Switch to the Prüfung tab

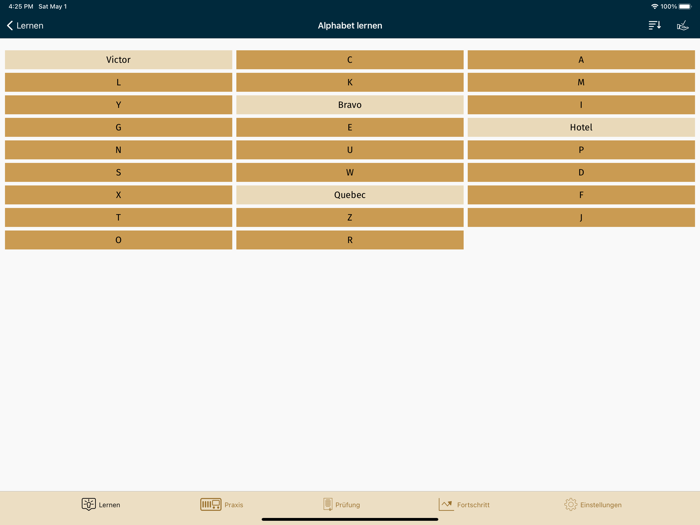tap(342, 504)
